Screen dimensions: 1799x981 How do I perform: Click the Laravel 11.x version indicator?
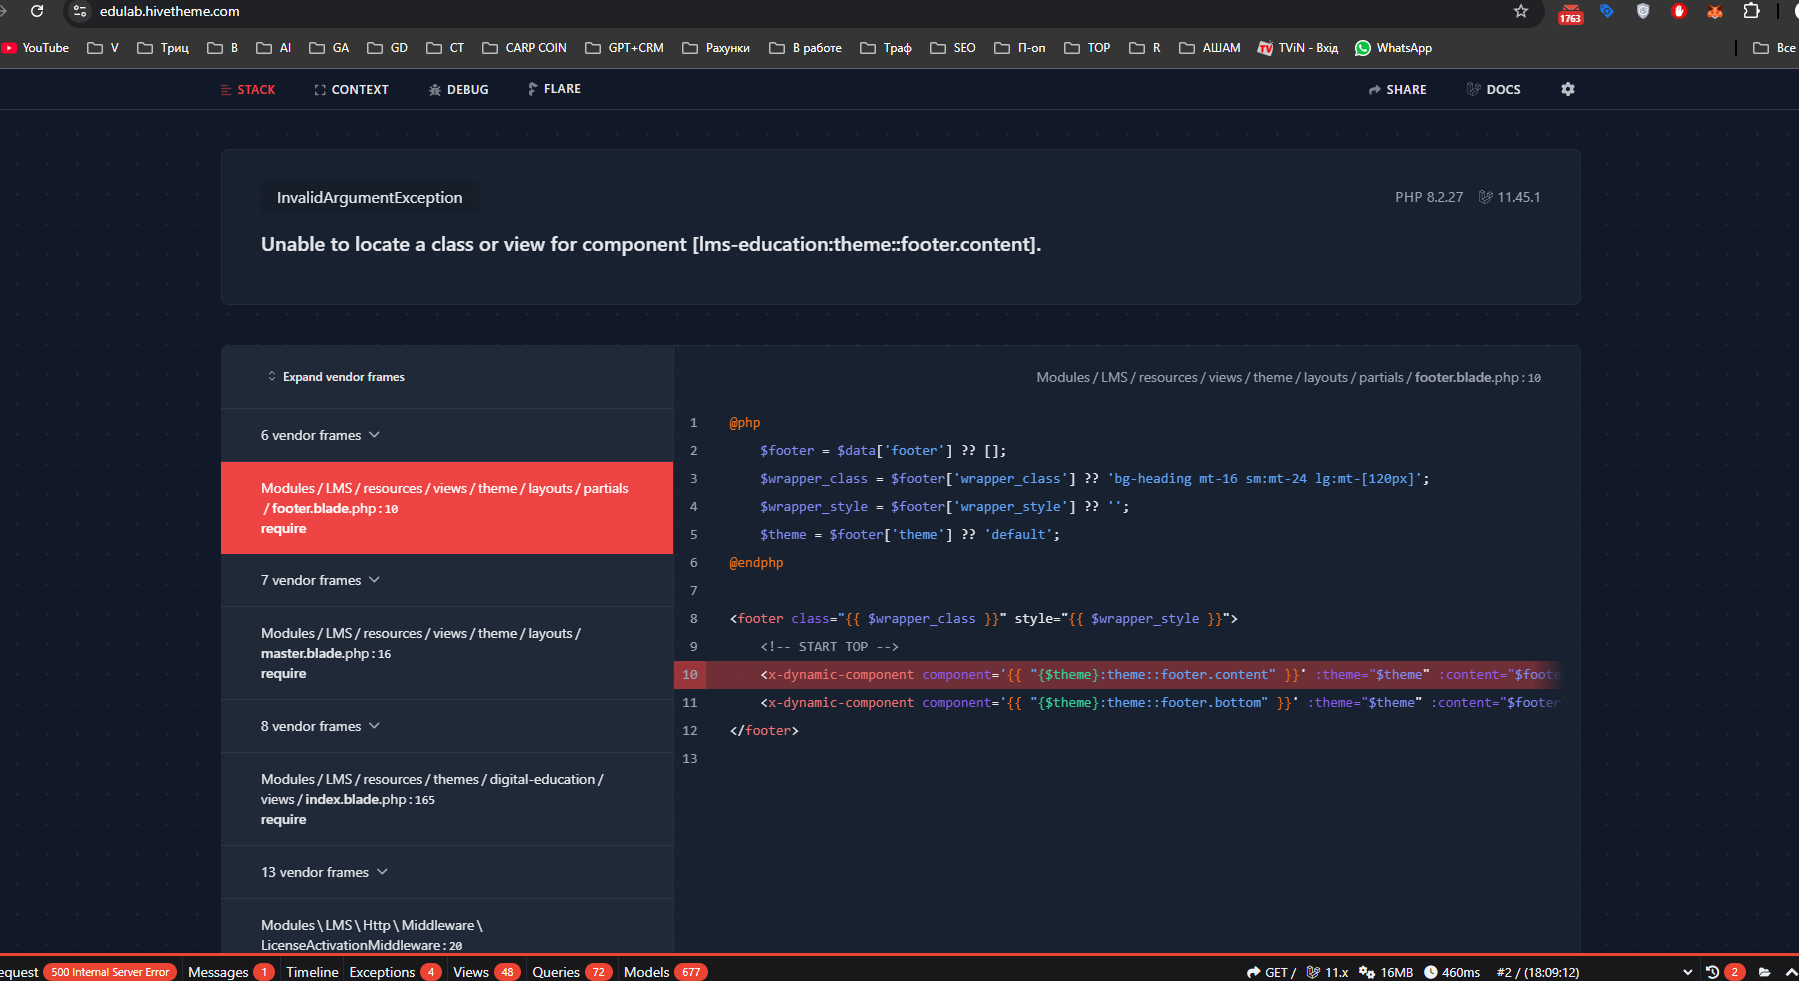(1327, 972)
